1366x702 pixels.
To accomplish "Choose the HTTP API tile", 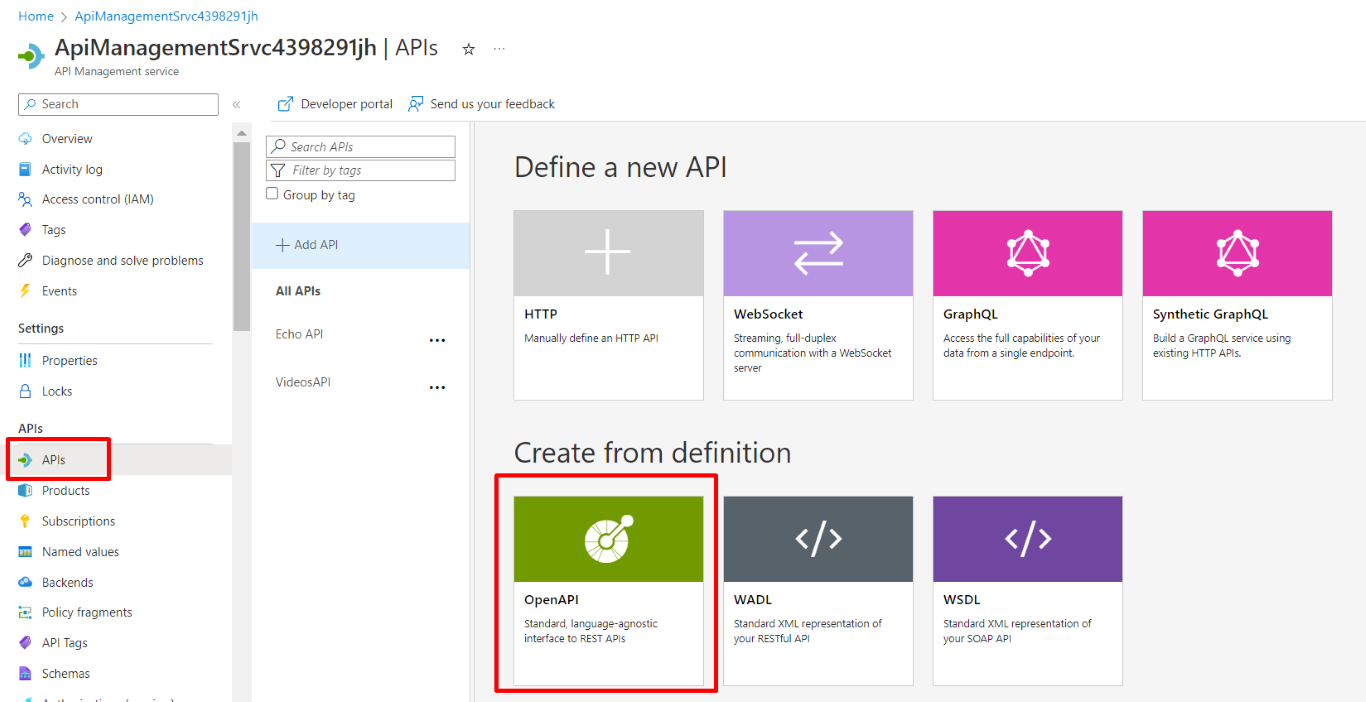I will (608, 305).
